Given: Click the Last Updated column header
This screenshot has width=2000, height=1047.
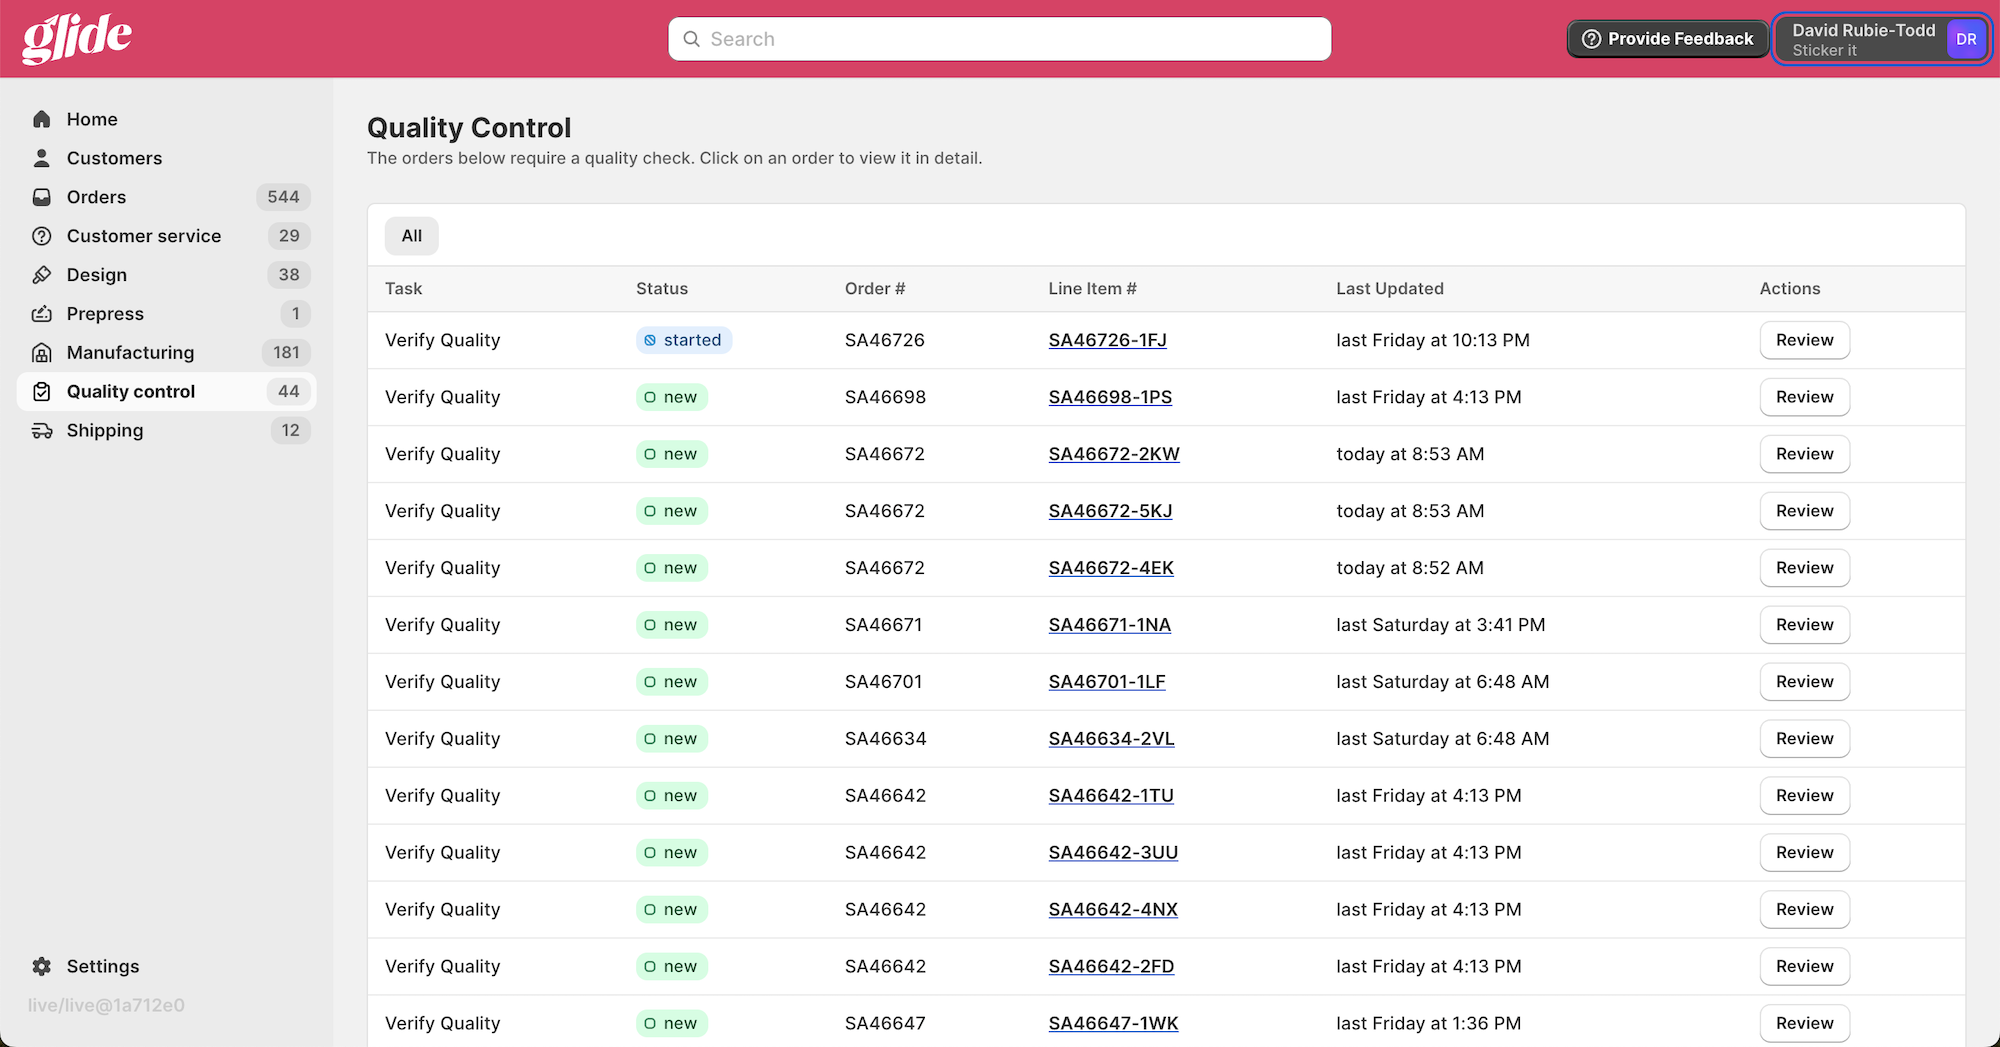Looking at the screenshot, I should 1390,289.
